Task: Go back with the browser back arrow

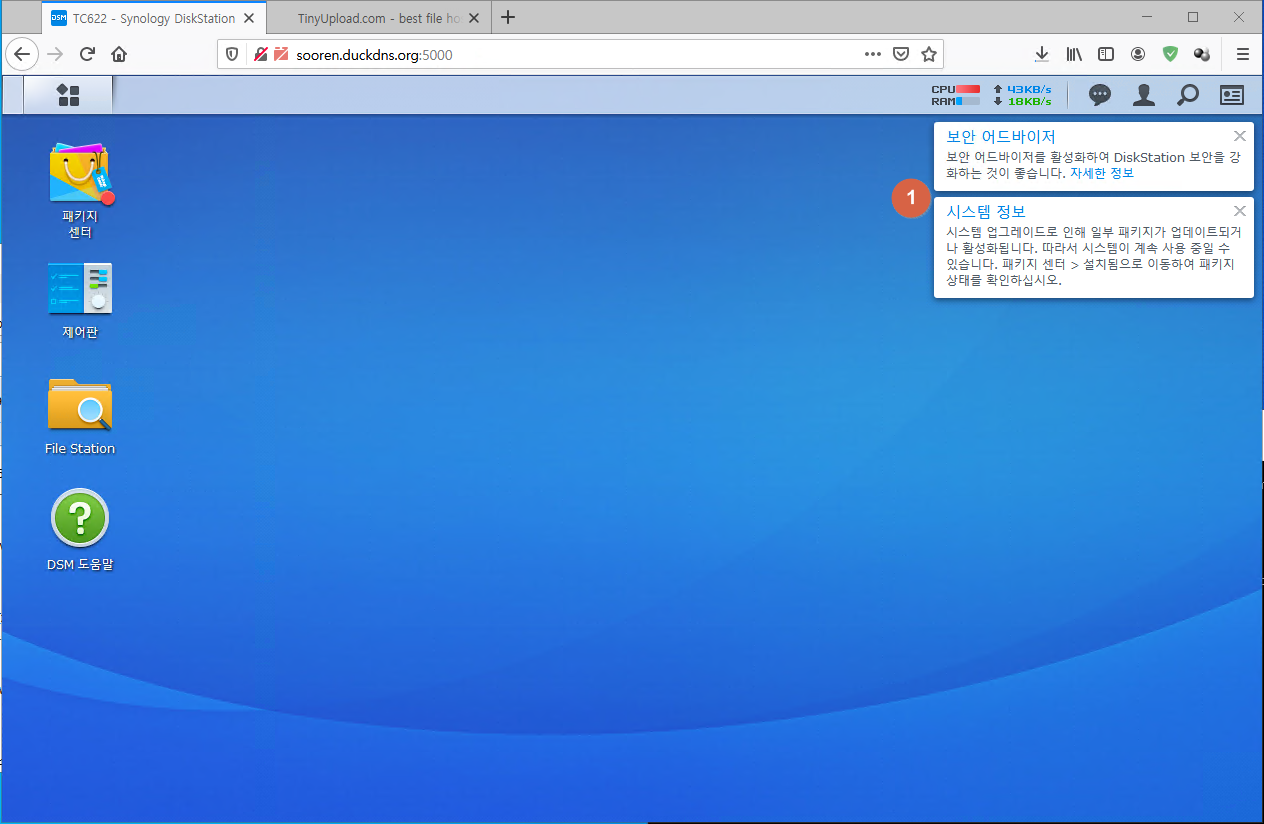Action: 21,54
